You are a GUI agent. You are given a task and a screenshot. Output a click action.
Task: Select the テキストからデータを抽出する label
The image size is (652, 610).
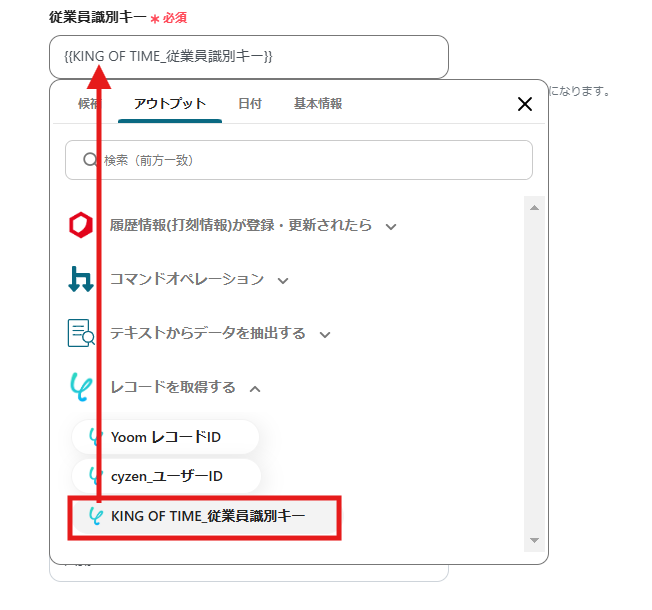[x=207, y=333]
